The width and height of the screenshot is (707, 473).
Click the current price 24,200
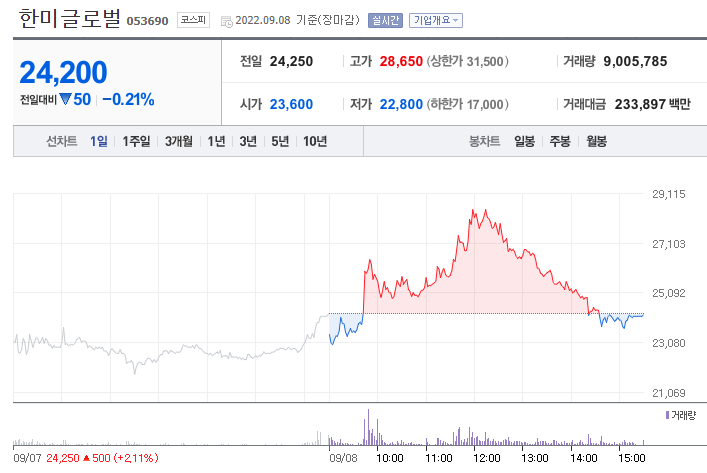pyautogui.click(x=63, y=72)
